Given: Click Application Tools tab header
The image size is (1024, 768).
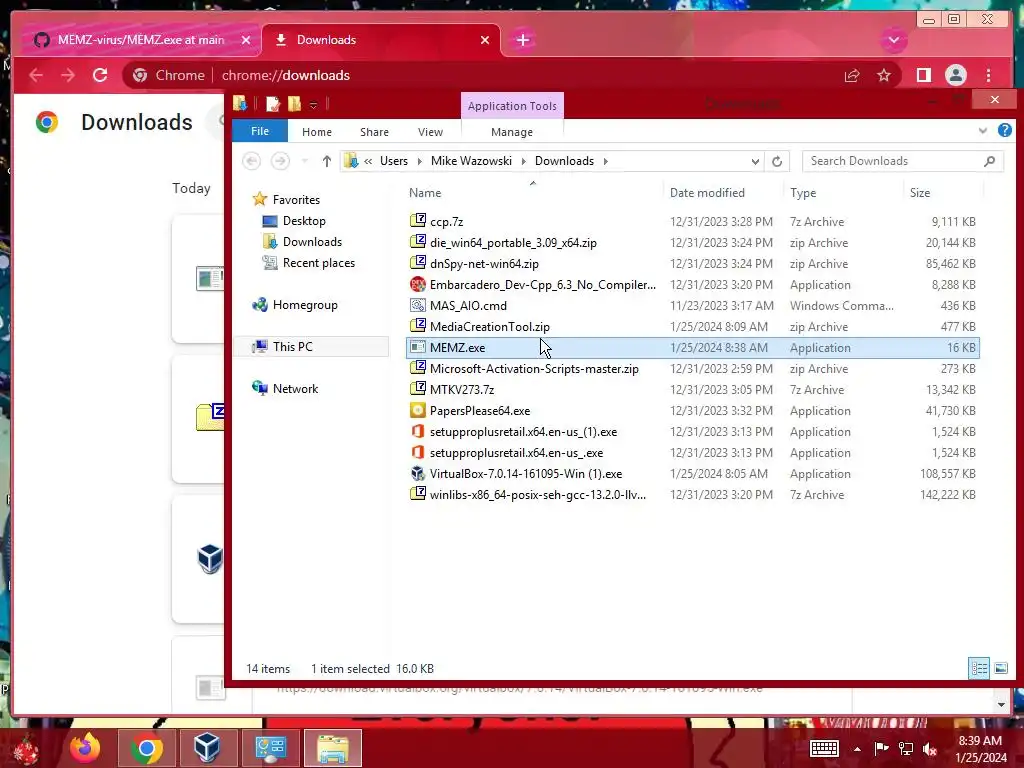Looking at the screenshot, I should (x=512, y=106).
